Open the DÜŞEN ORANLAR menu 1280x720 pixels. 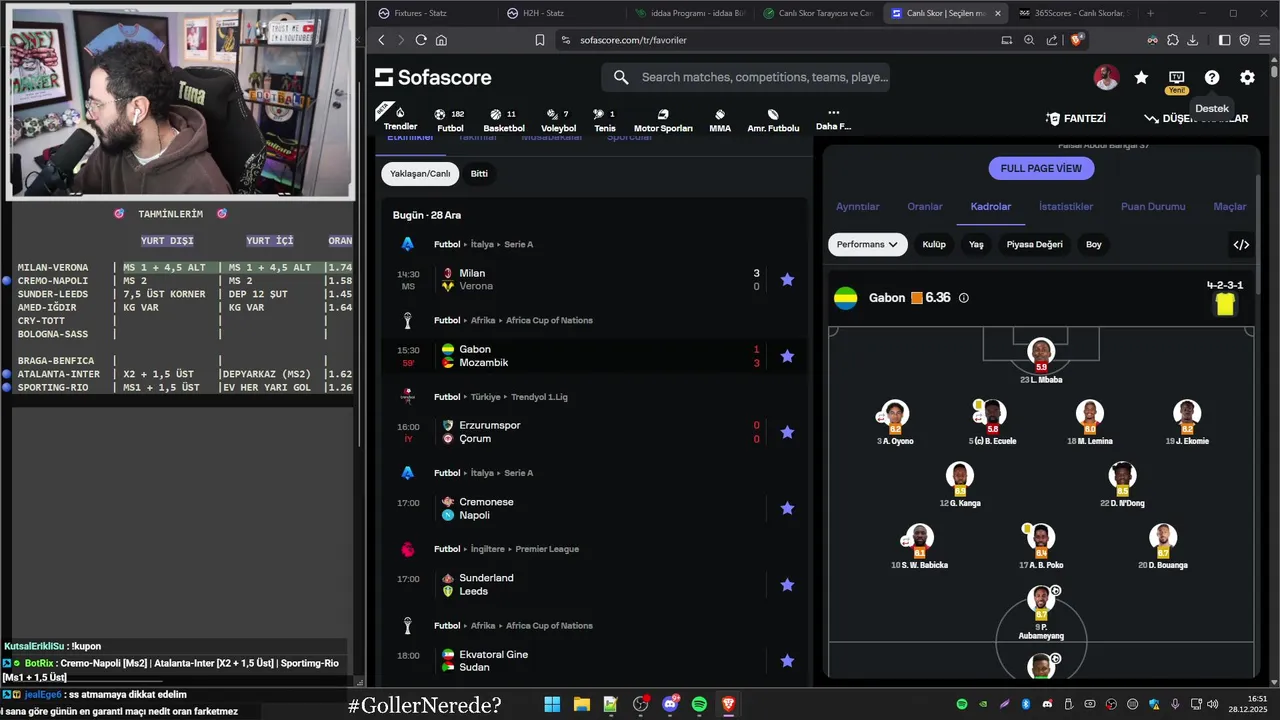pyautogui.click(x=1197, y=118)
